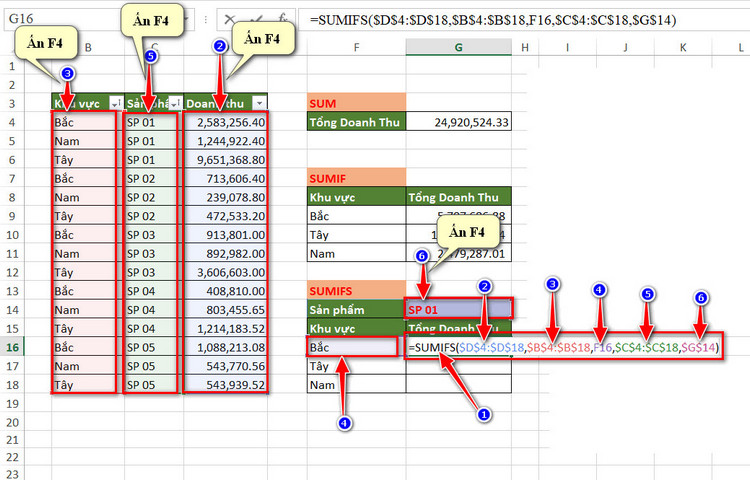Viewport: 750px width, 480px height.
Task: Click inside the formula bar SUMIFS text
Action: point(493,20)
